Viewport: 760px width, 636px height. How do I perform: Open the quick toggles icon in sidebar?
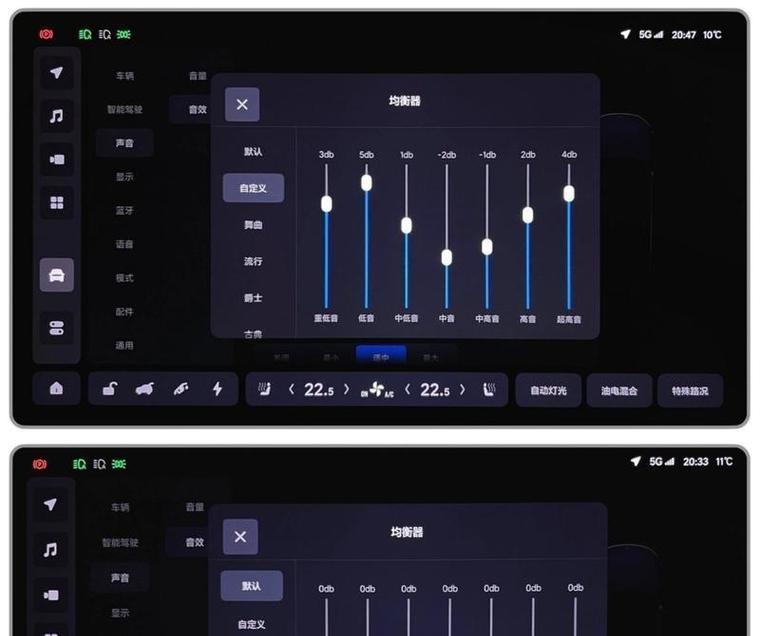tap(57, 328)
